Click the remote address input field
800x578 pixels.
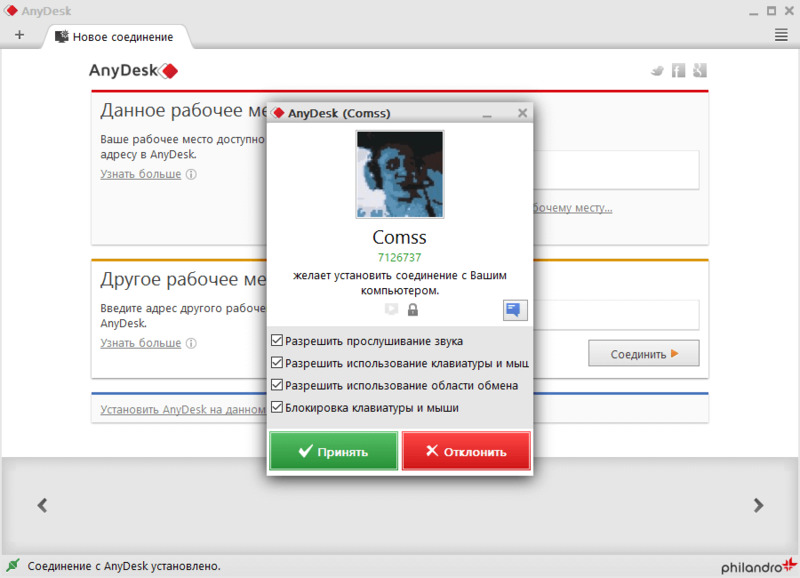(x=616, y=315)
